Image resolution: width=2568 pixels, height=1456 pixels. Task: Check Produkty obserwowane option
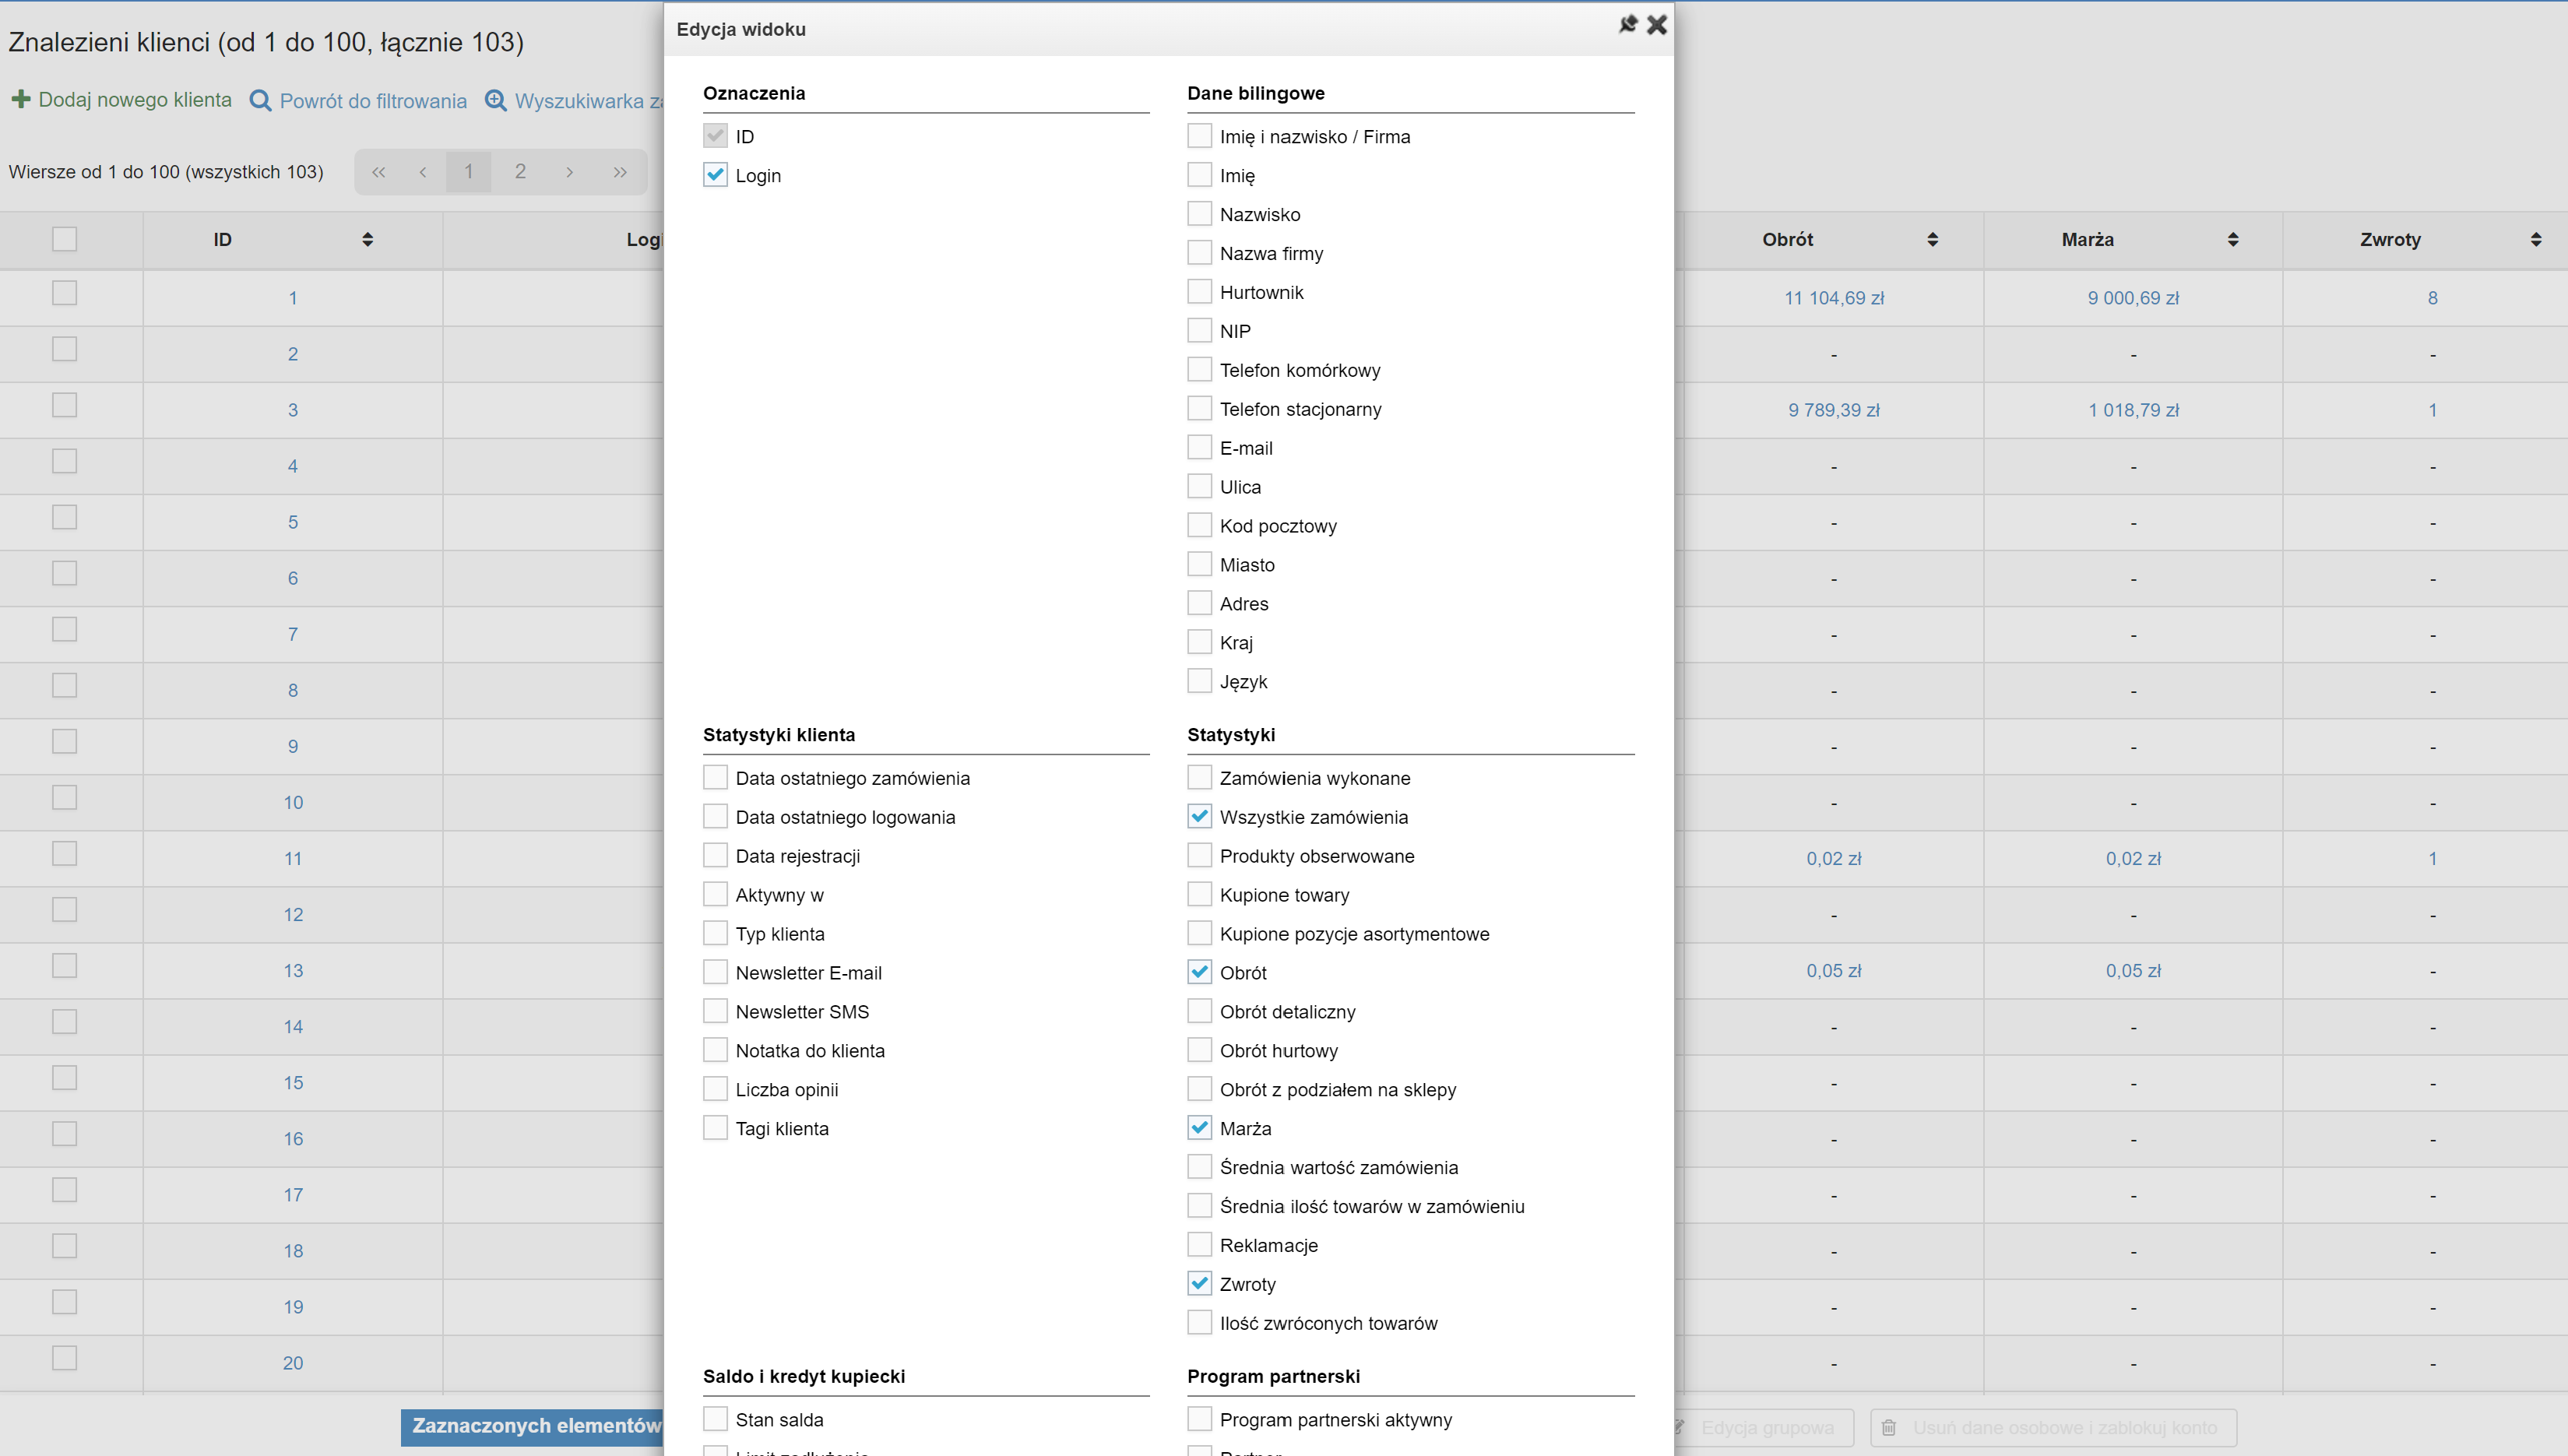(x=1199, y=855)
